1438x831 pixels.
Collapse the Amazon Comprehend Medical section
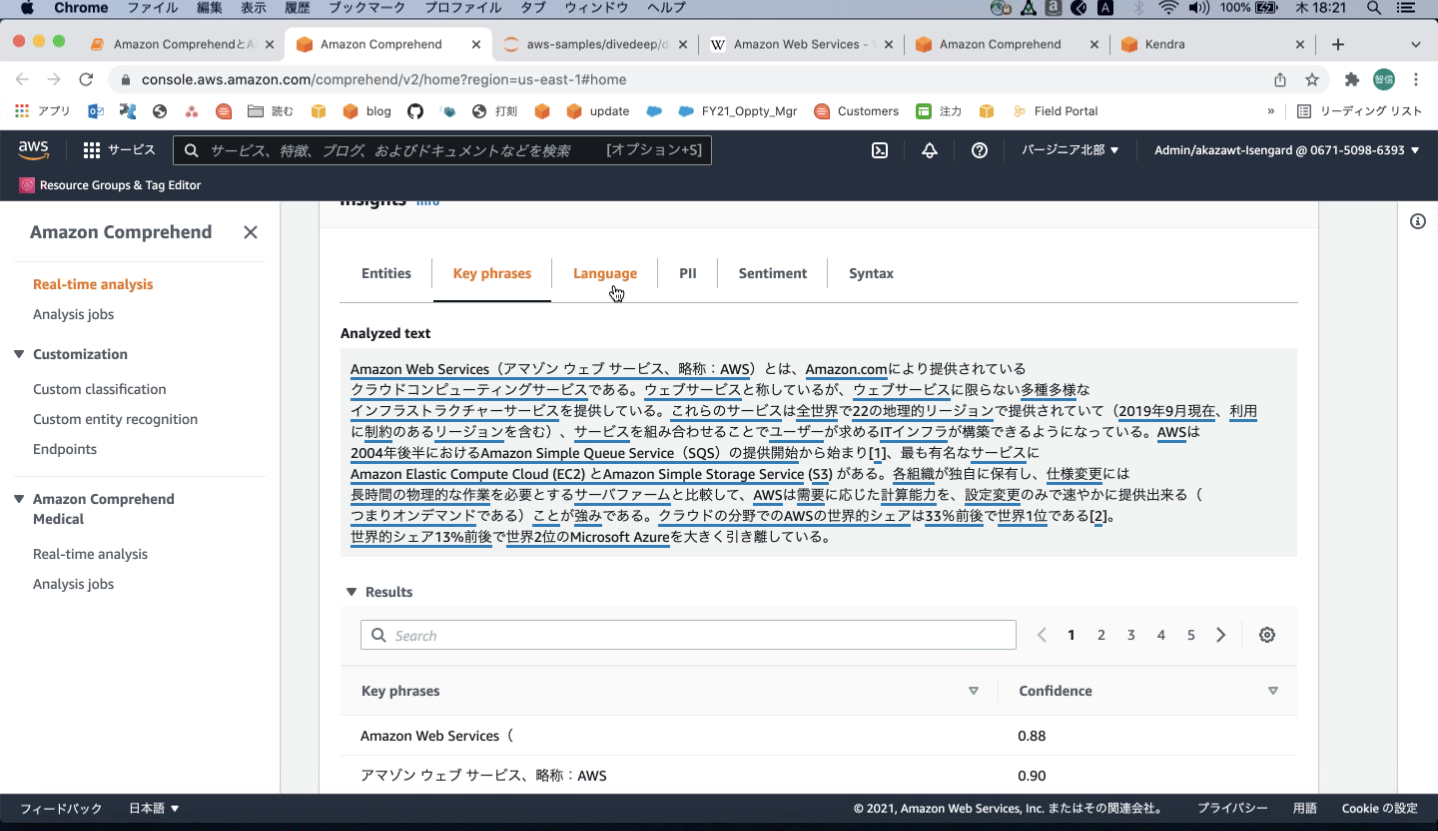click(x=19, y=499)
